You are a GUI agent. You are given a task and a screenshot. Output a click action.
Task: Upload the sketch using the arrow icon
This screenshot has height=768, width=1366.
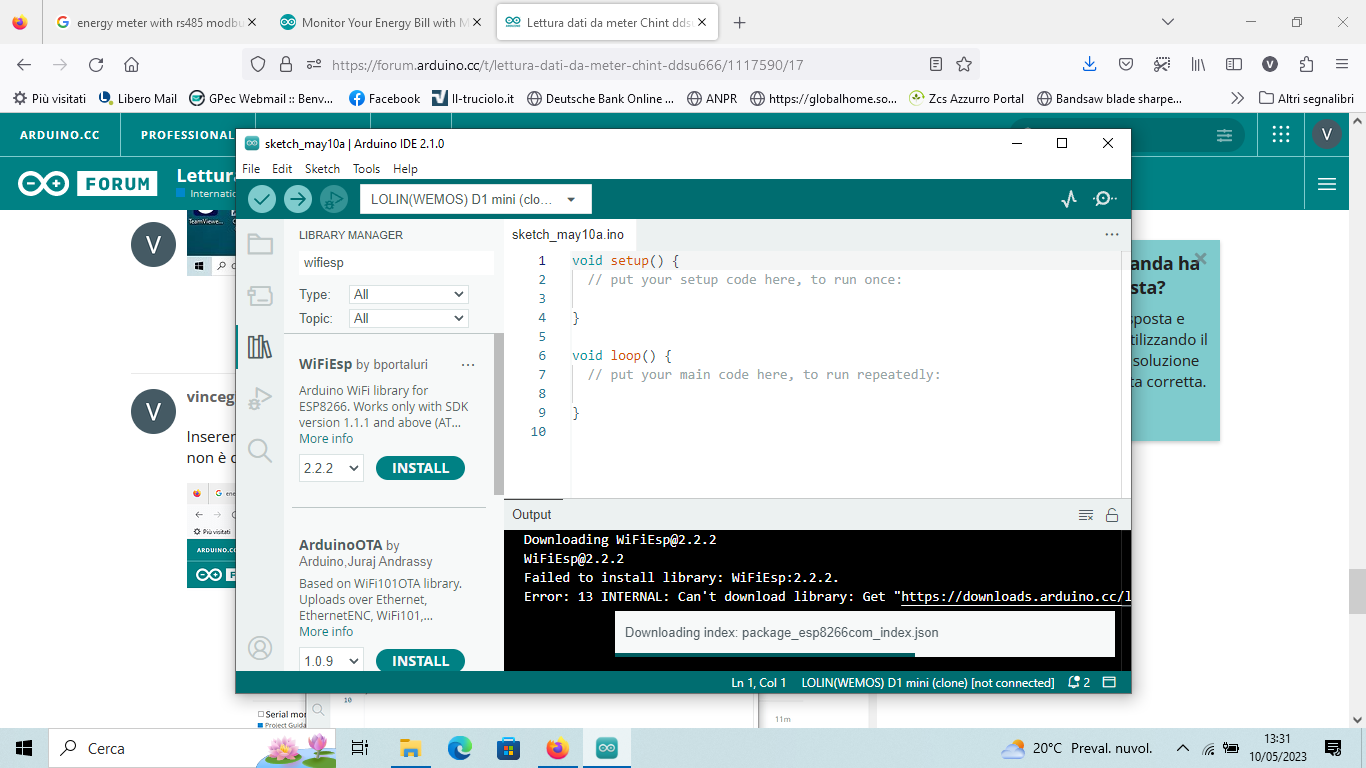click(297, 198)
